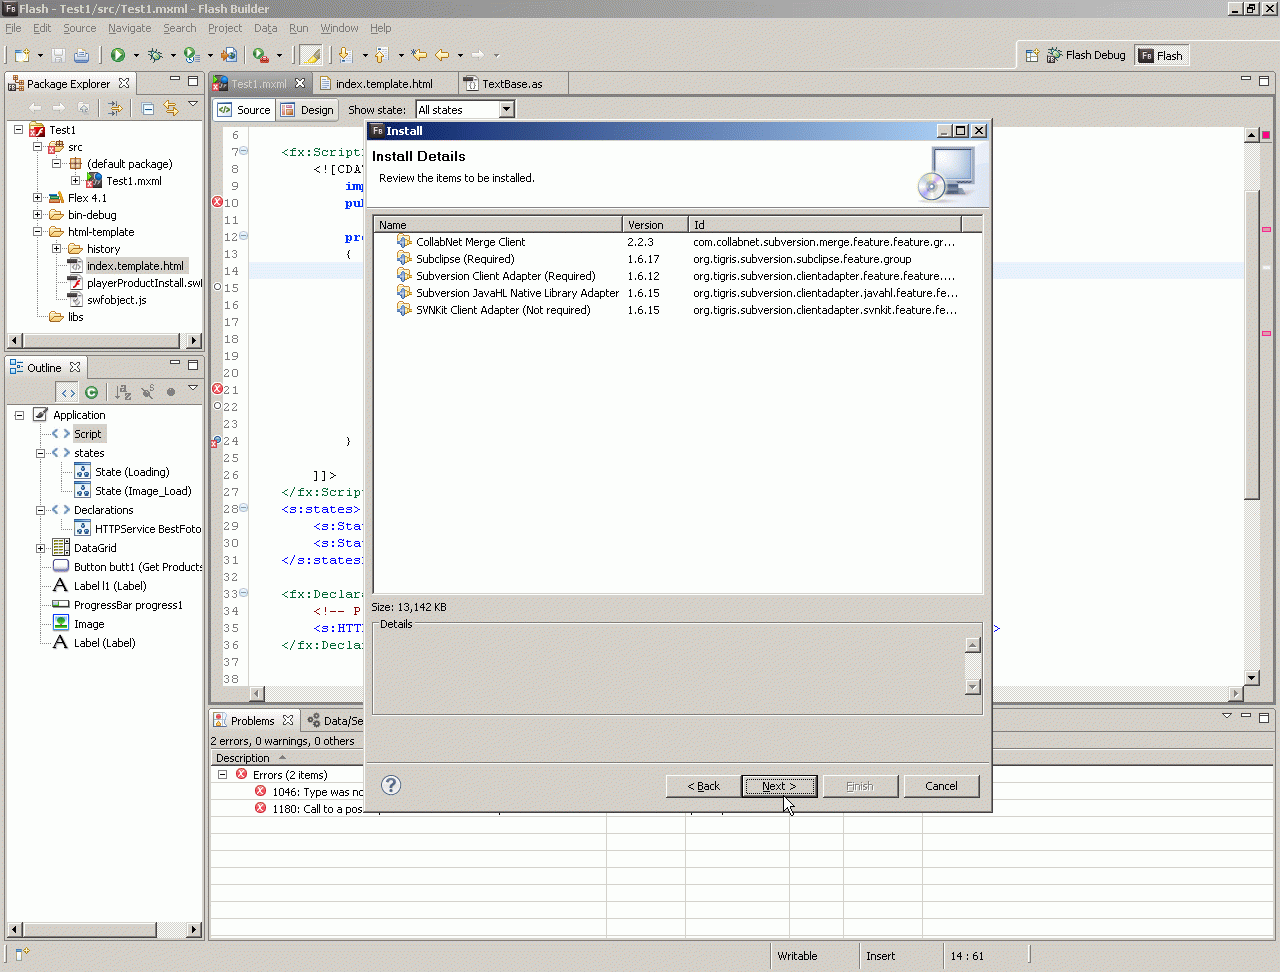Click the Print toolbar icon
The height and width of the screenshot is (972, 1280).
(81, 55)
